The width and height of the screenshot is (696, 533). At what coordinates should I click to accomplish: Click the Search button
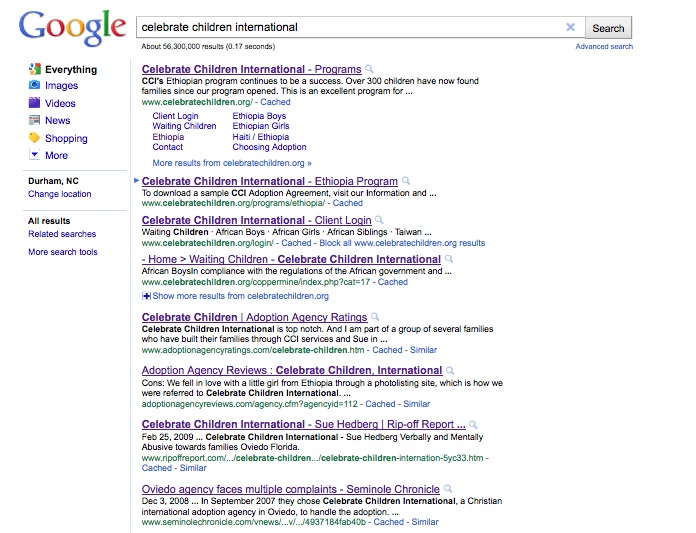click(608, 28)
